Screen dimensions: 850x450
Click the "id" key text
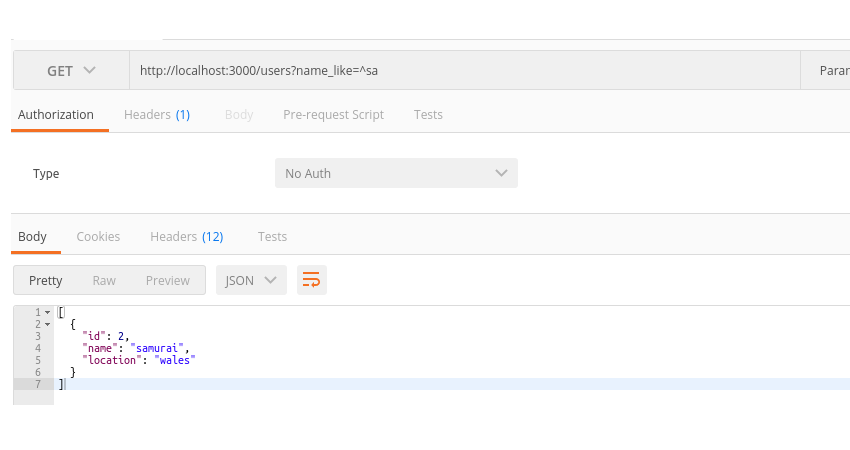(94, 336)
